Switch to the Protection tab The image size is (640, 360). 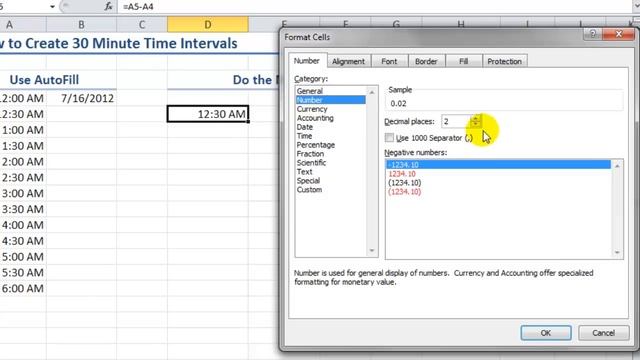pos(504,61)
